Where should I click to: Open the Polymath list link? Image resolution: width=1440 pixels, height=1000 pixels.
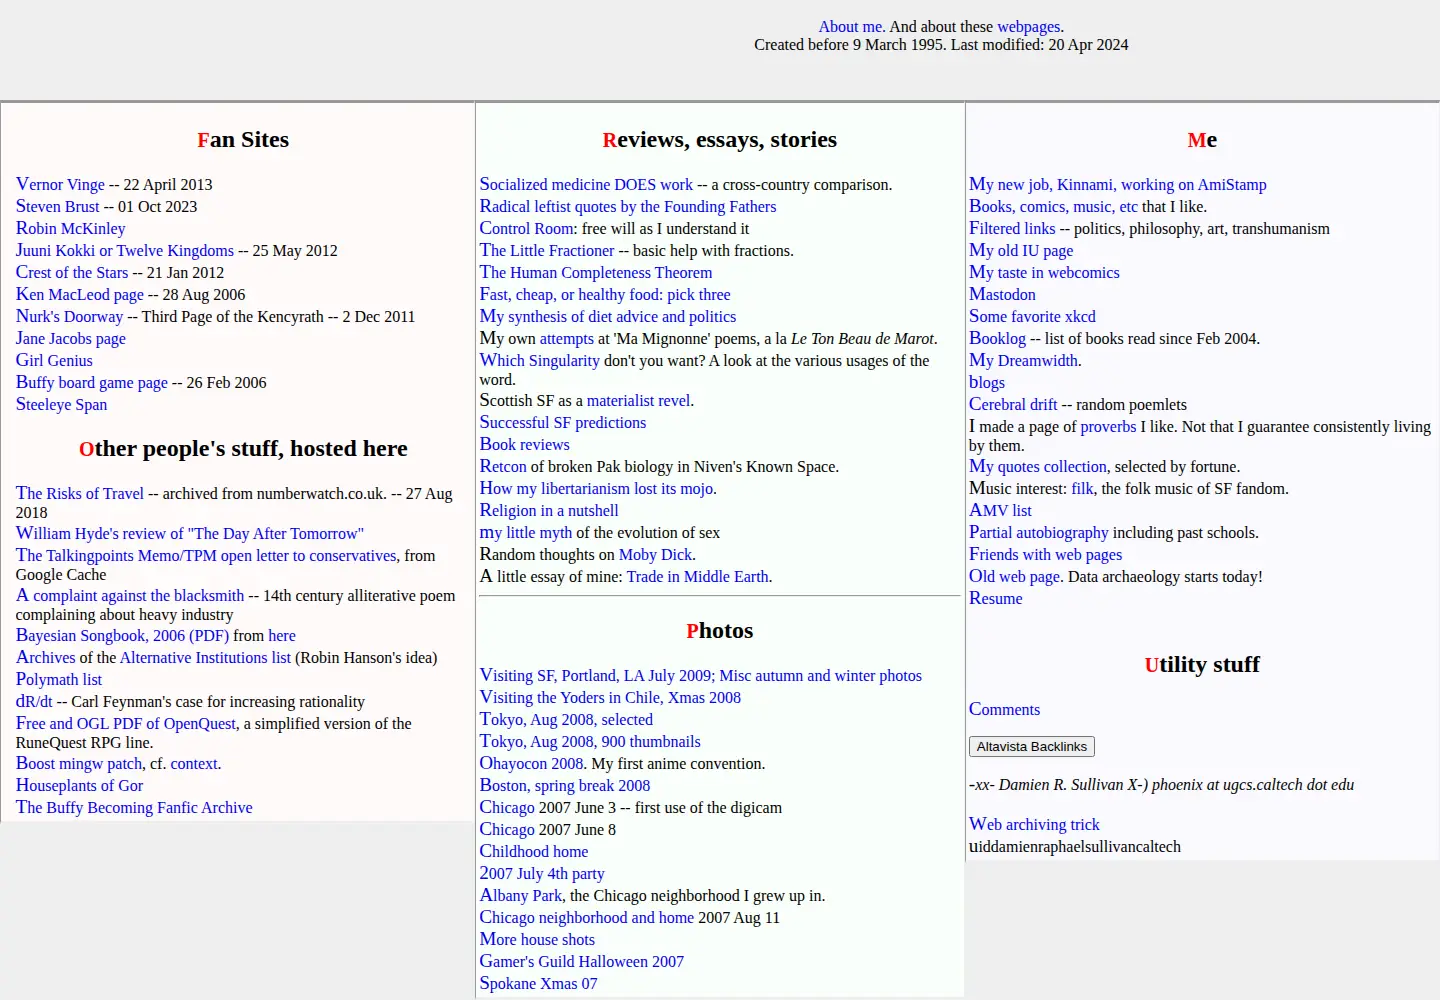(x=59, y=679)
